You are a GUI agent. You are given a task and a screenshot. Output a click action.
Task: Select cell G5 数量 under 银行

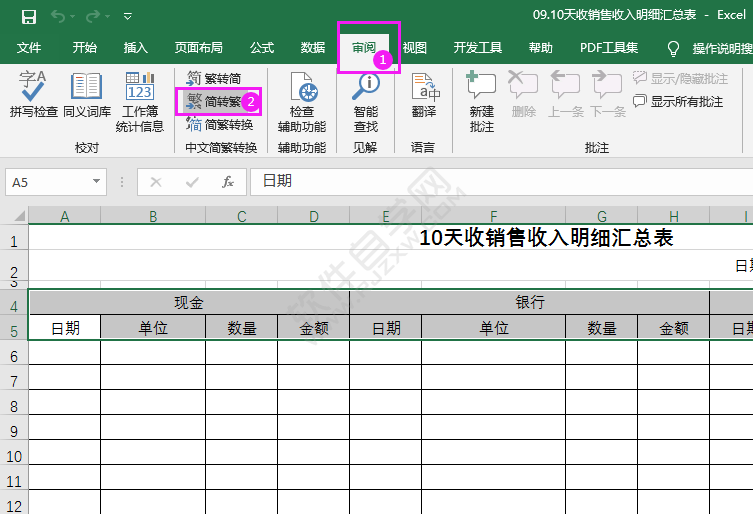[x=602, y=328]
